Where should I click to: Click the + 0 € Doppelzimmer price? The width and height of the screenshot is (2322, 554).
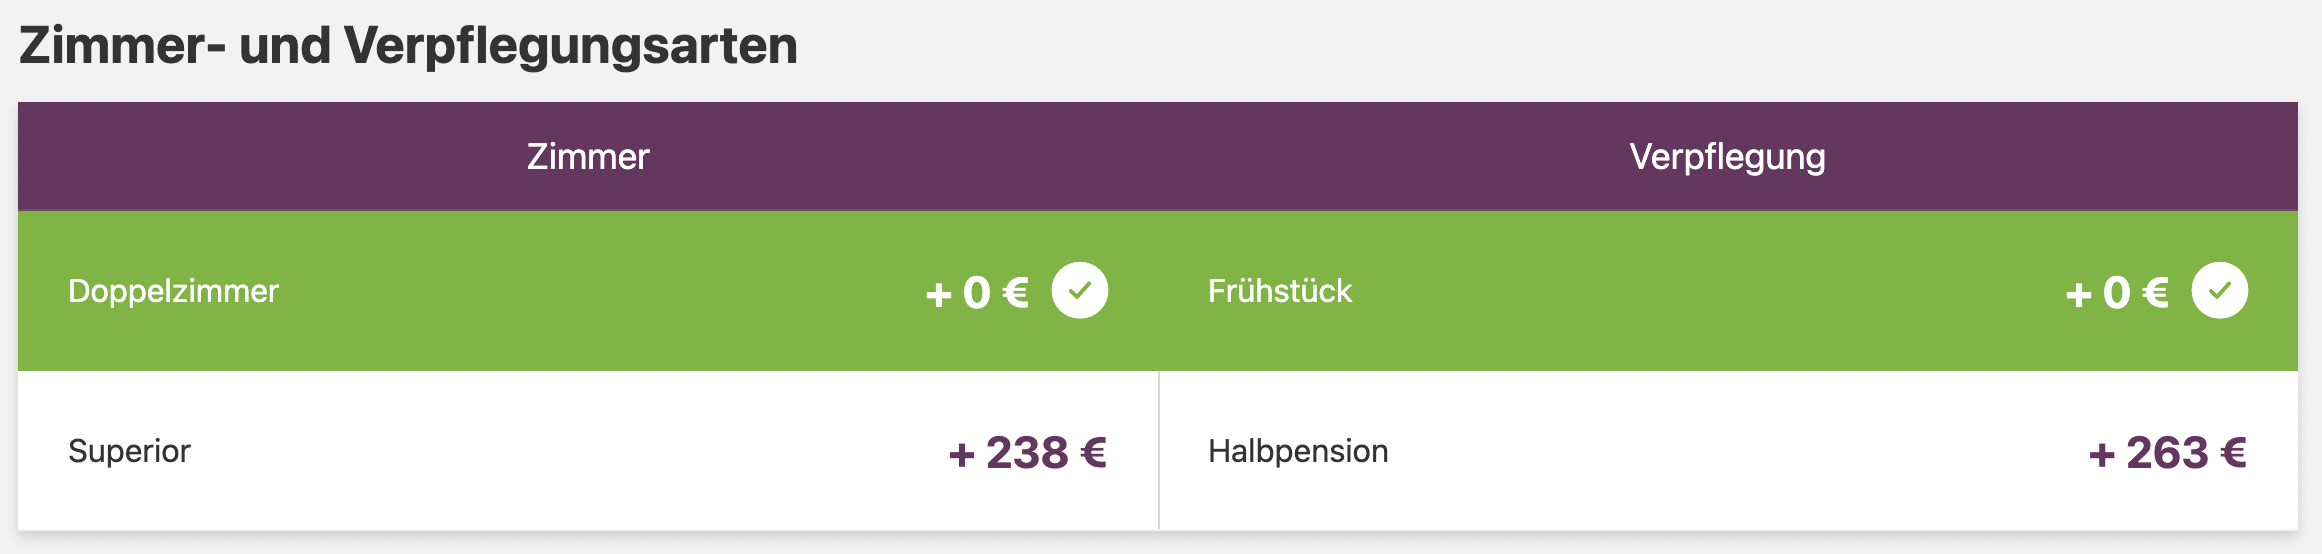[x=977, y=293]
